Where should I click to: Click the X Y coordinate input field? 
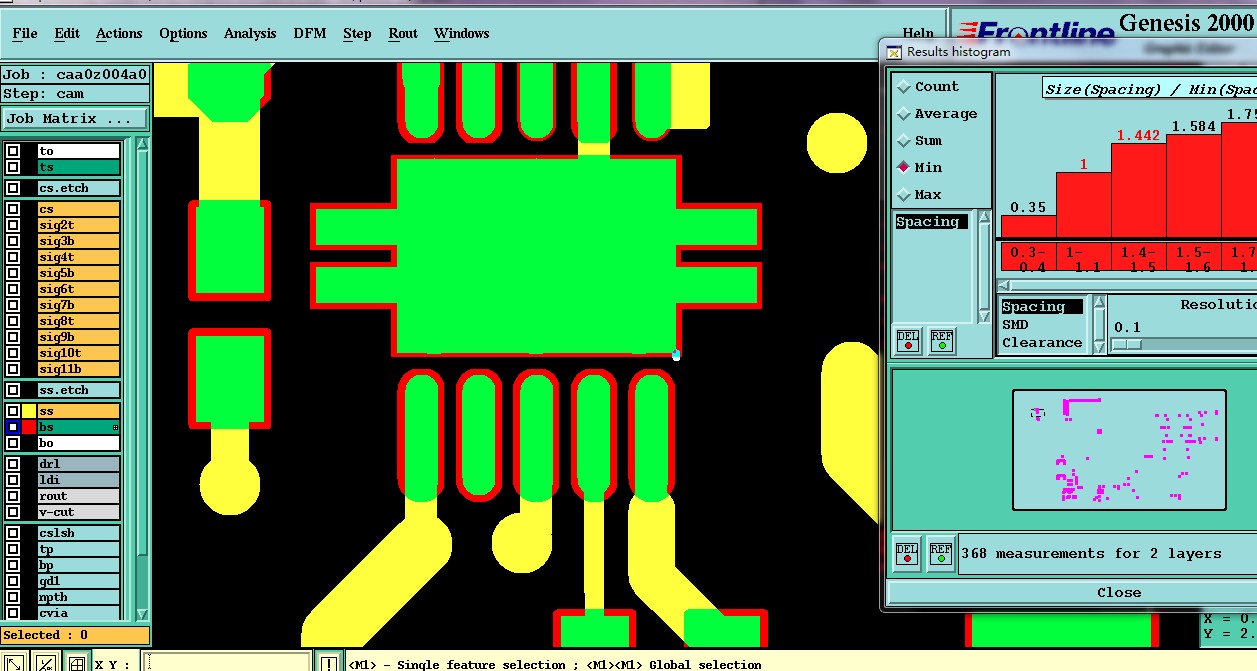tap(227, 663)
